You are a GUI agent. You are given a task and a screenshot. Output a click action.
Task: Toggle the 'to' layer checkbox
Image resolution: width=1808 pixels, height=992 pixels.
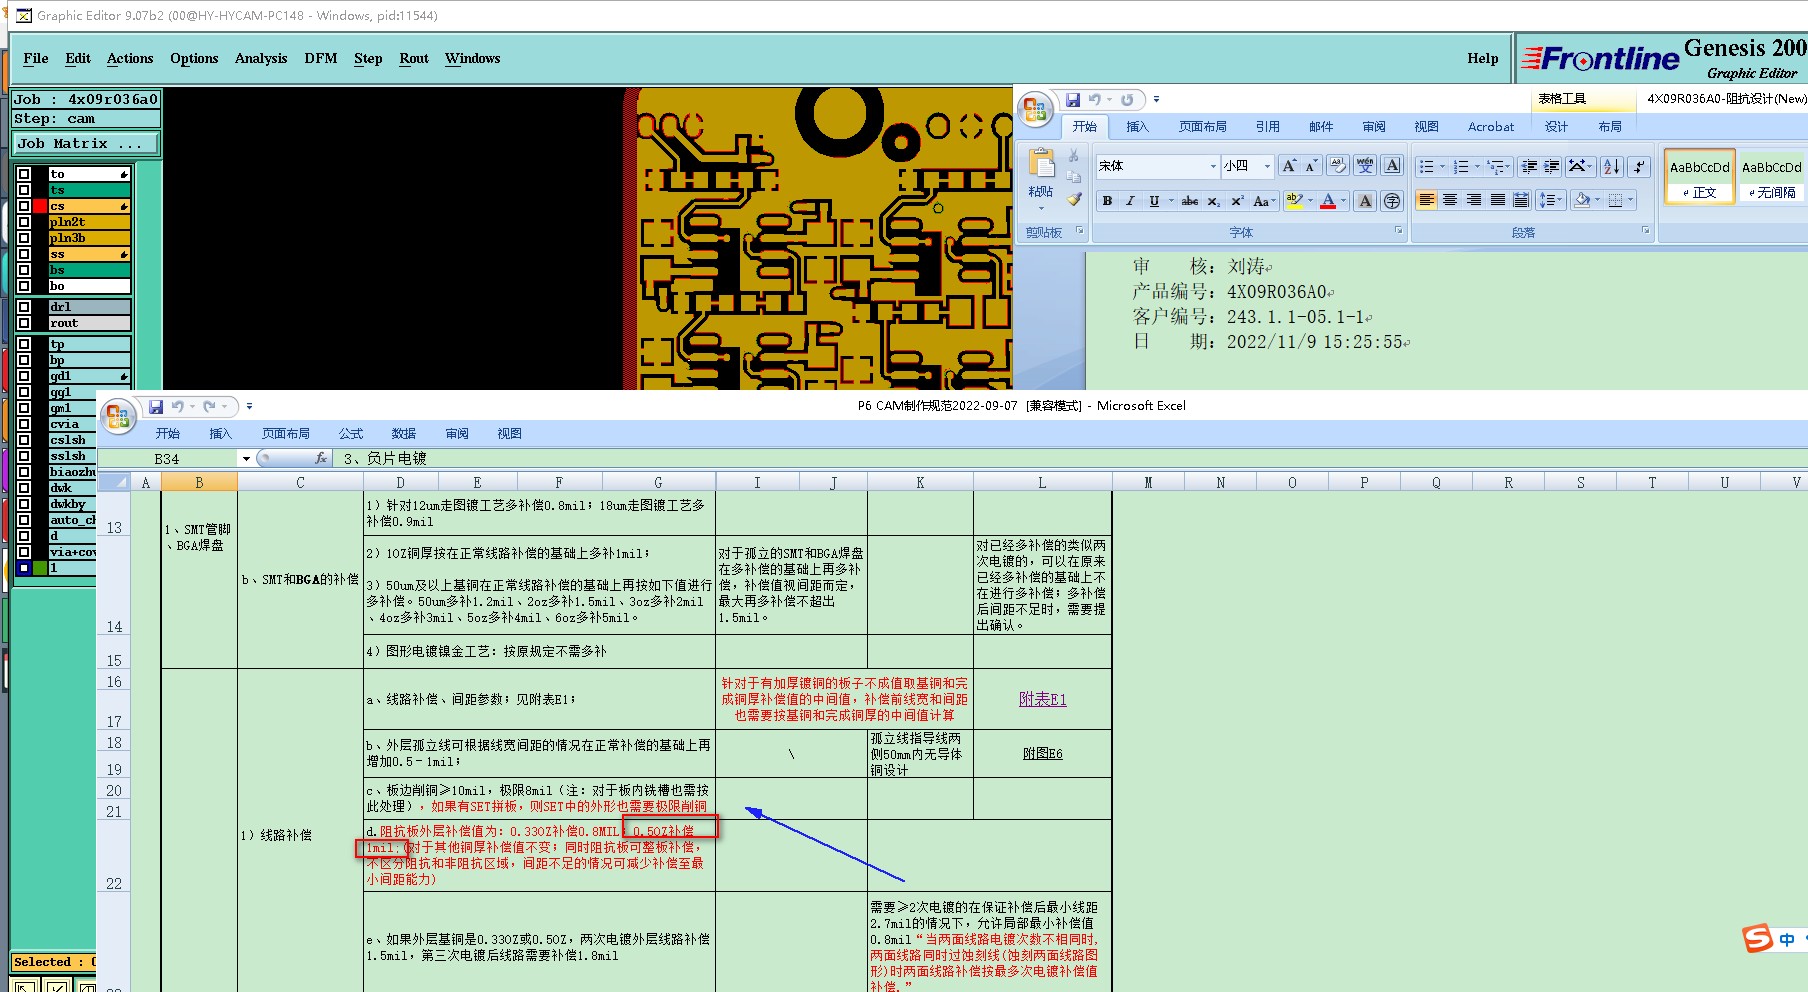(24, 174)
